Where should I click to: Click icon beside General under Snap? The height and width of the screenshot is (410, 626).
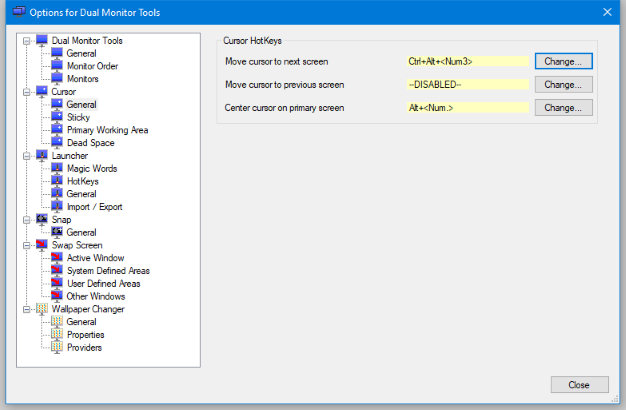click(57, 232)
